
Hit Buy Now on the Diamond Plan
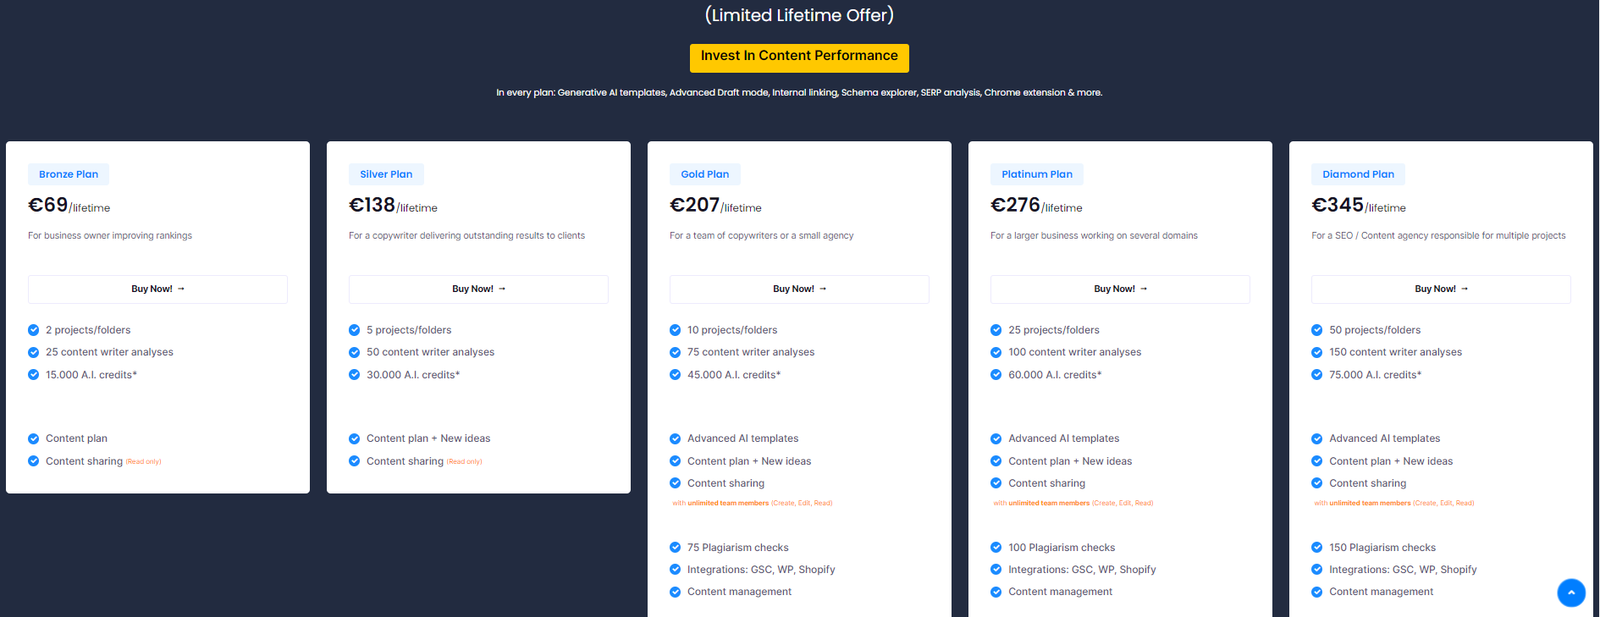(x=1441, y=289)
